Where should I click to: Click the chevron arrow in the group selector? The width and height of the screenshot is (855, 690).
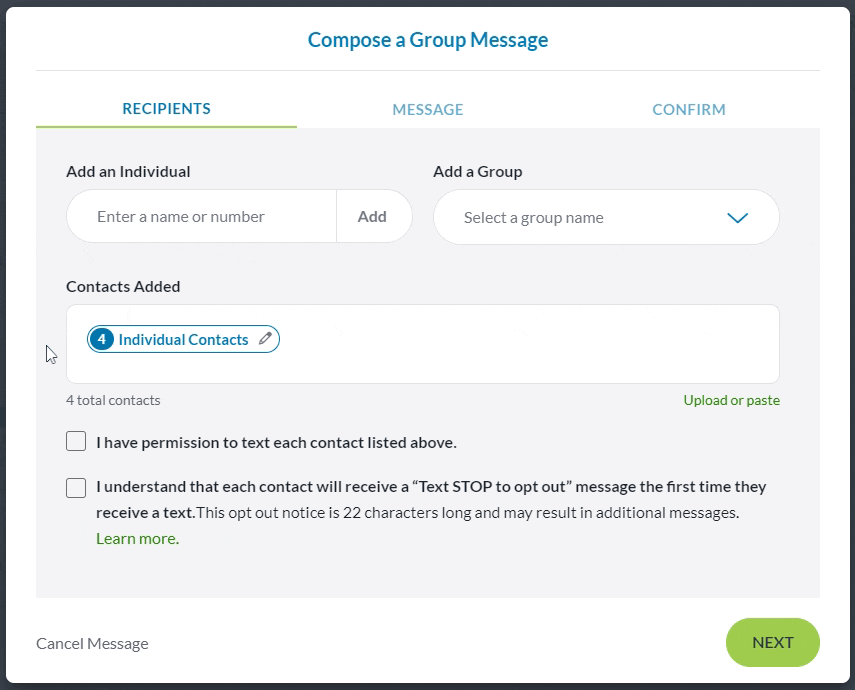point(737,218)
